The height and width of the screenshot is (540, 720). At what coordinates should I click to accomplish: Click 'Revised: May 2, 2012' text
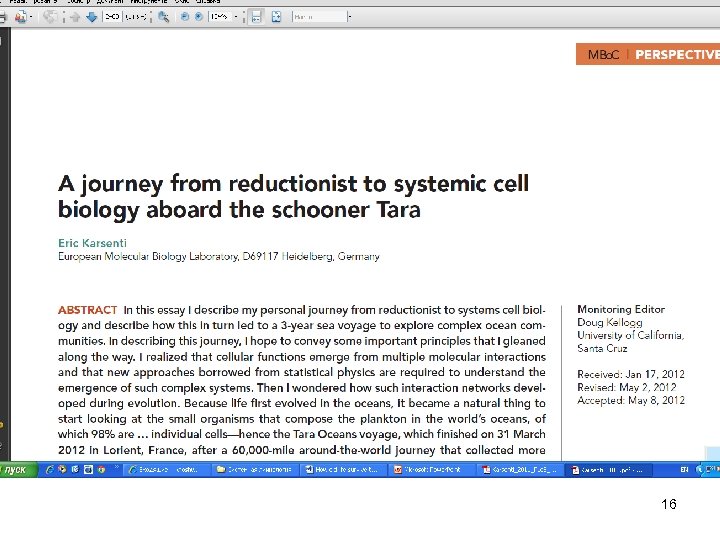(x=627, y=387)
